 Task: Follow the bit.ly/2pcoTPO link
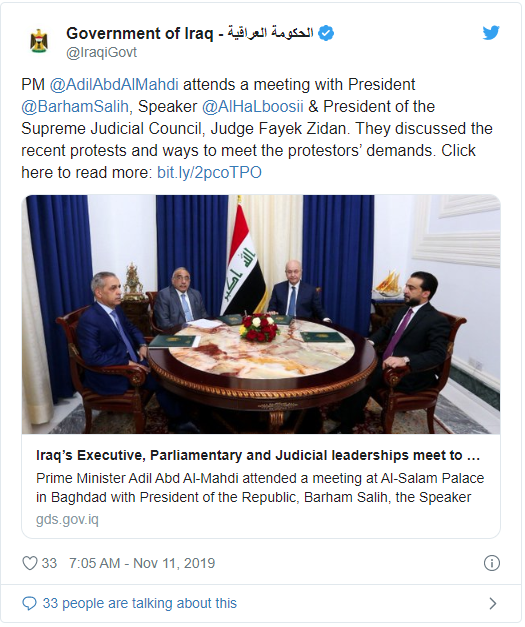(x=209, y=173)
